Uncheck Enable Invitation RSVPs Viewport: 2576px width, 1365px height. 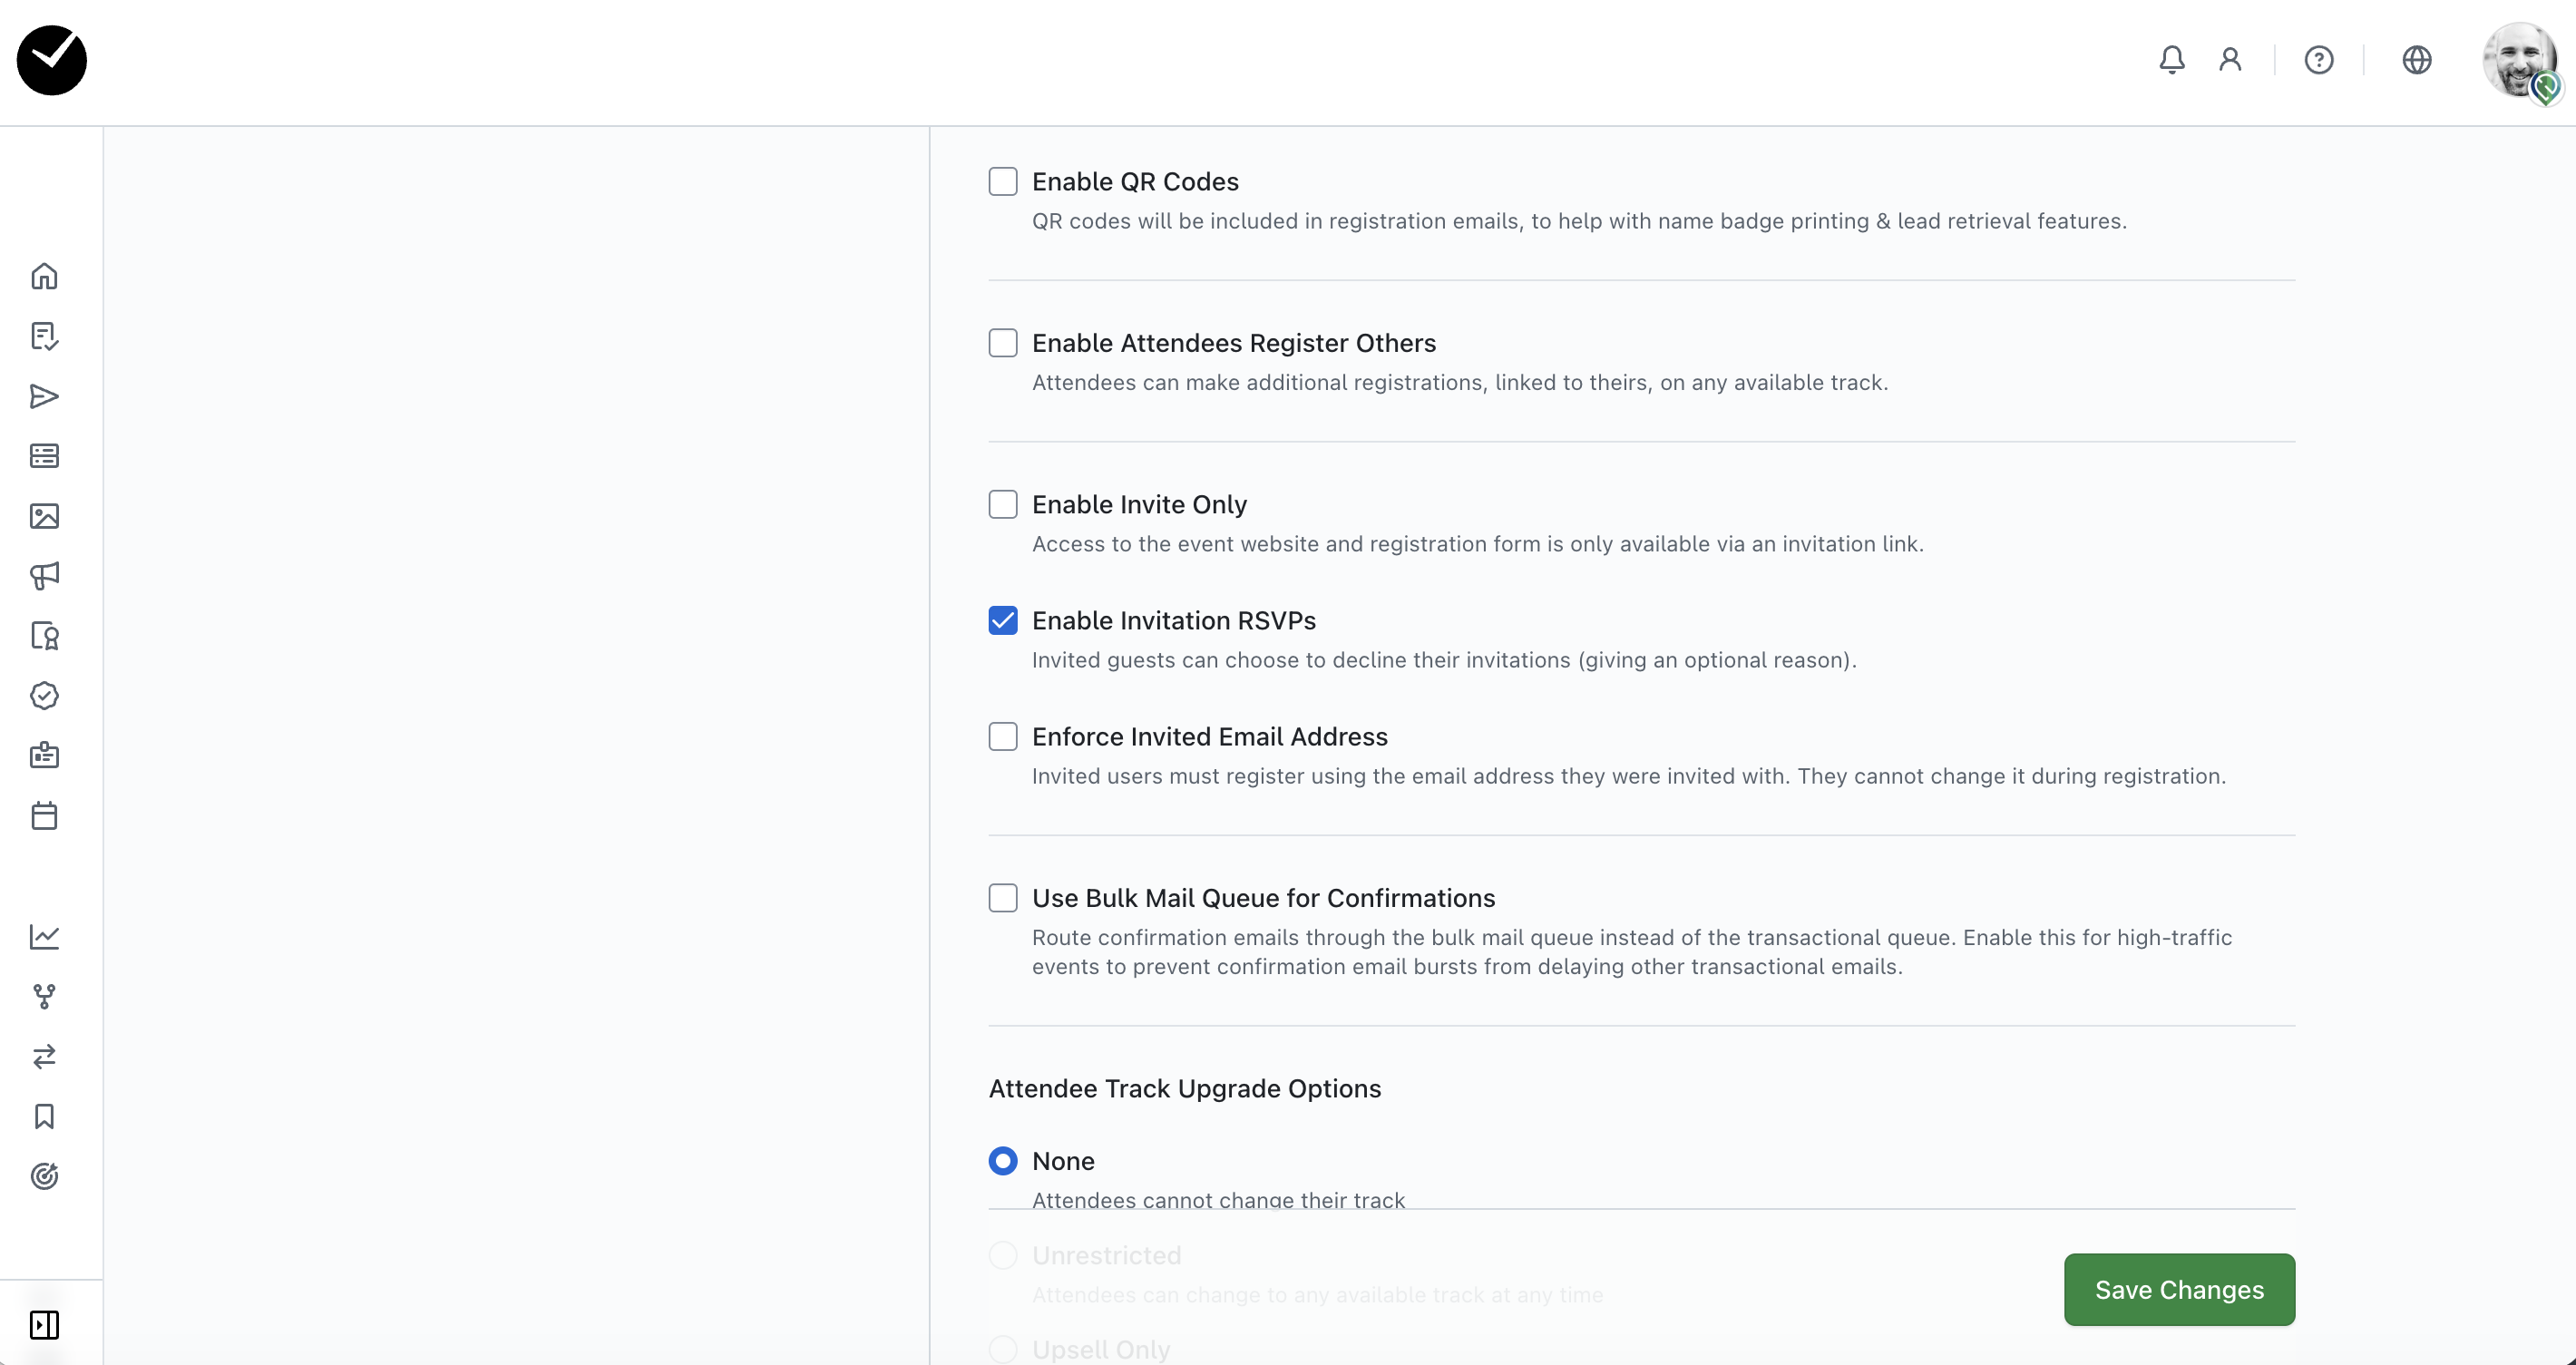(x=1003, y=620)
